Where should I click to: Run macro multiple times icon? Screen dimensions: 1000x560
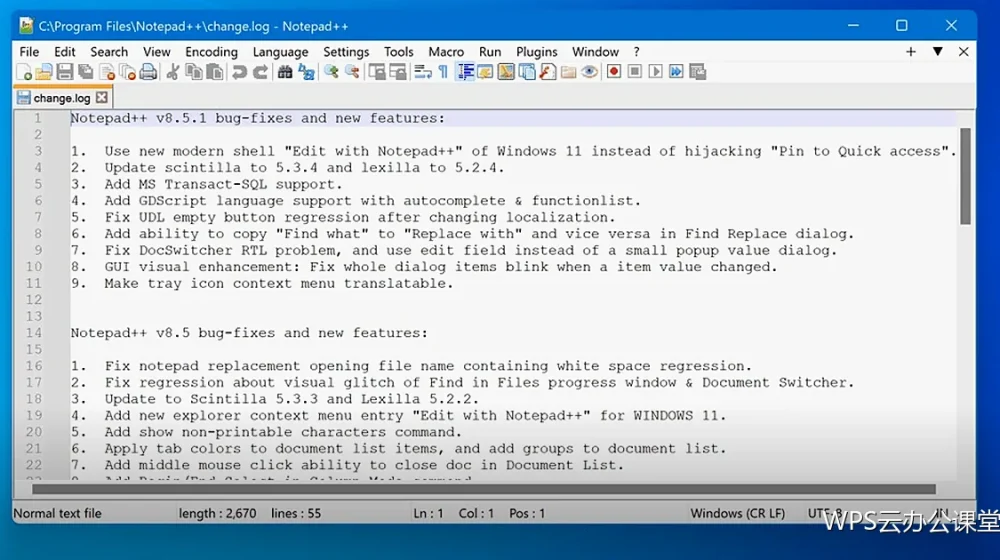(676, 72)
